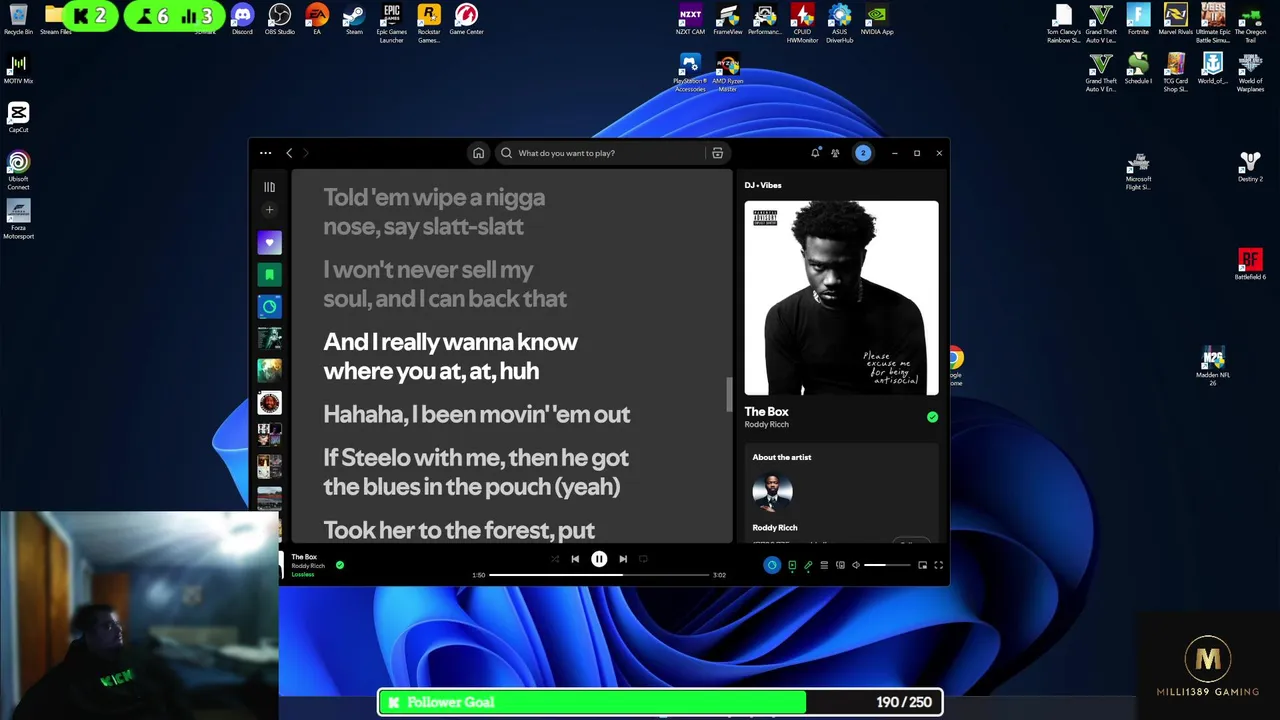
Task: Open the What's New notifications bell
Action: [815, 153]
